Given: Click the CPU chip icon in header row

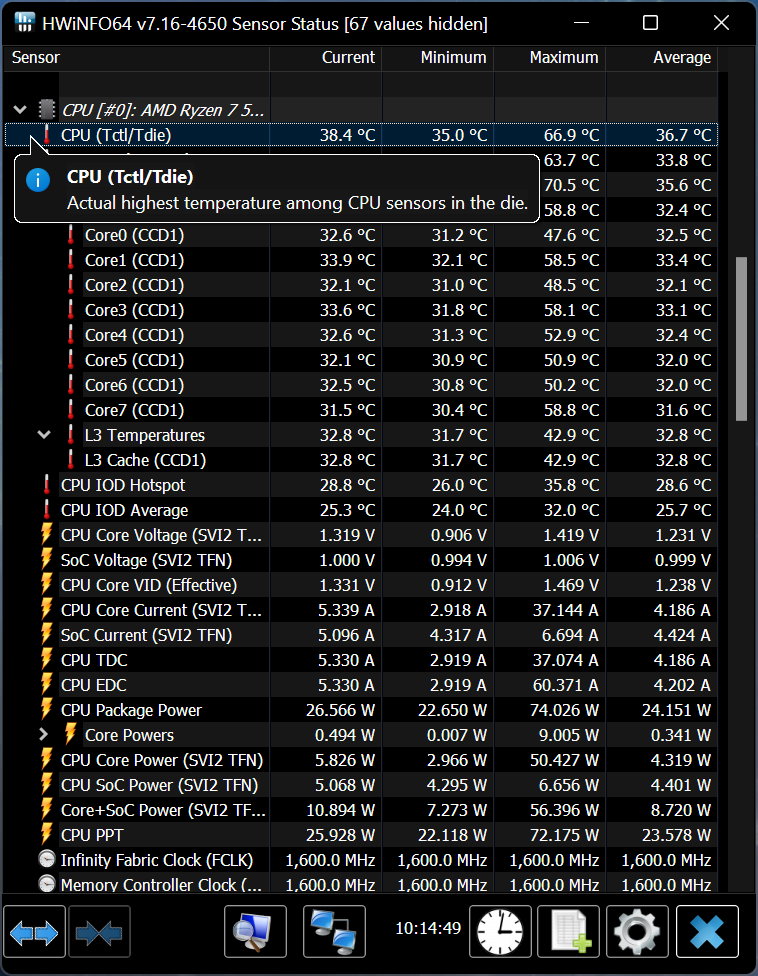Looking at the screenshot, I should coord(47,109).
